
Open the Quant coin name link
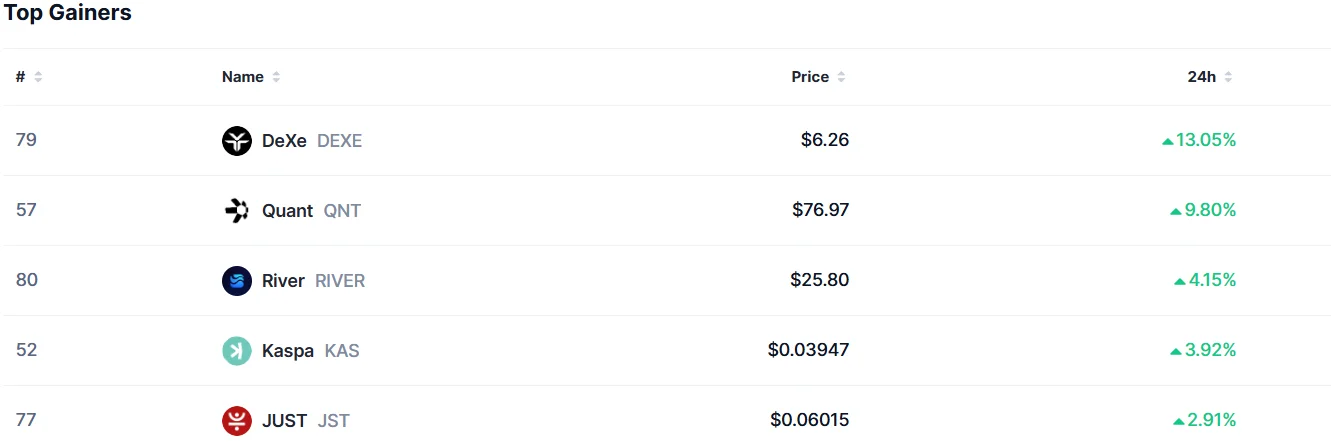pos(287,211)
